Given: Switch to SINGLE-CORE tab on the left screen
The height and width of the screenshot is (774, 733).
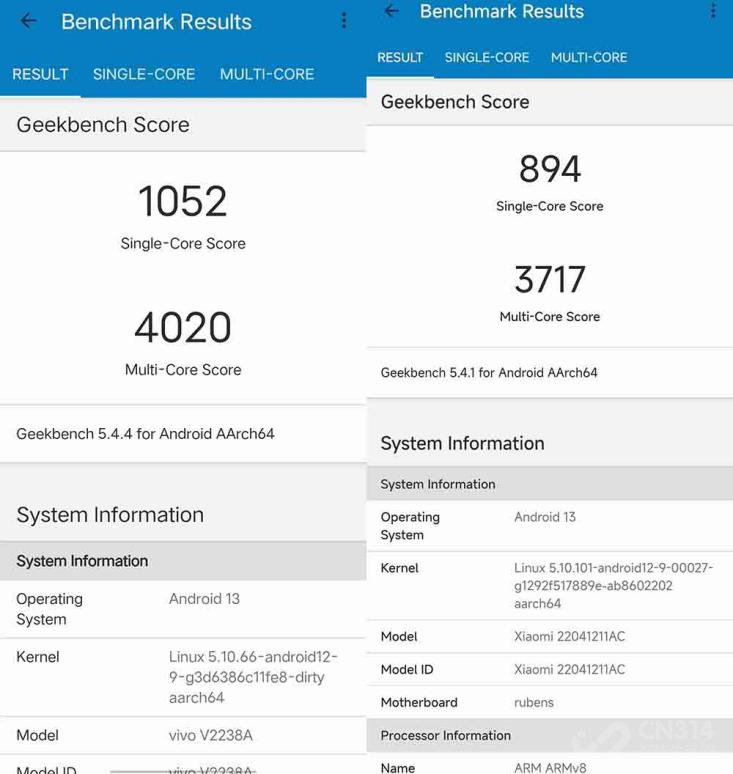Looking at the screenshot, I should click(x=144, y=74).
